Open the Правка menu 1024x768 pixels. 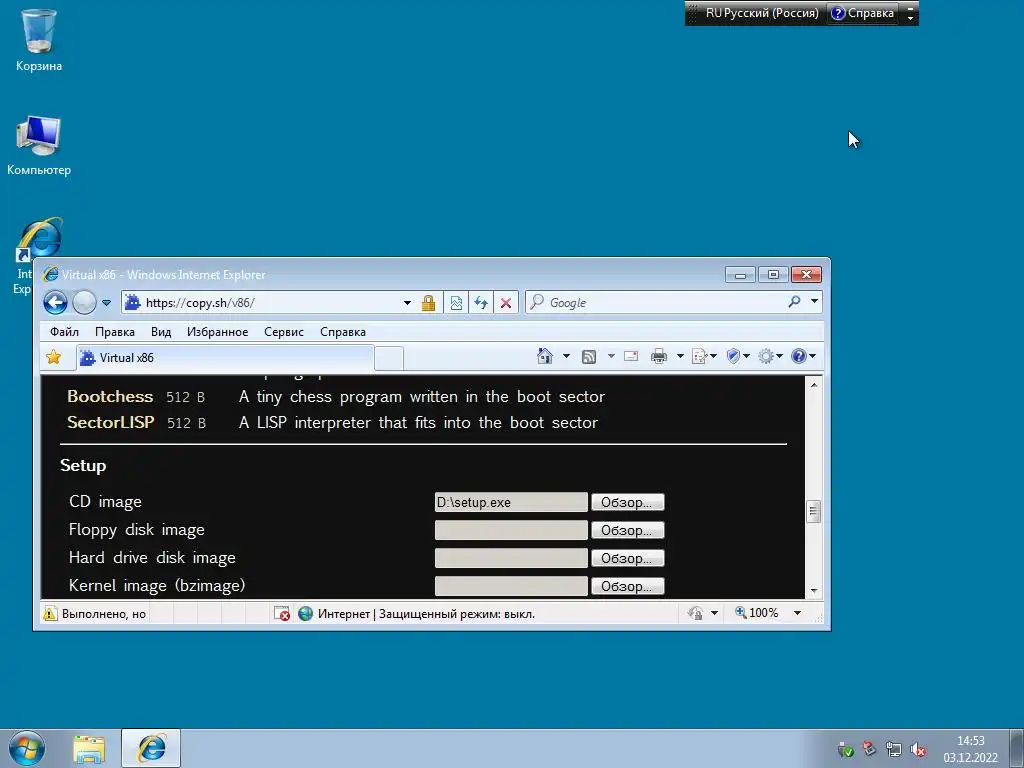click(115, 332)
